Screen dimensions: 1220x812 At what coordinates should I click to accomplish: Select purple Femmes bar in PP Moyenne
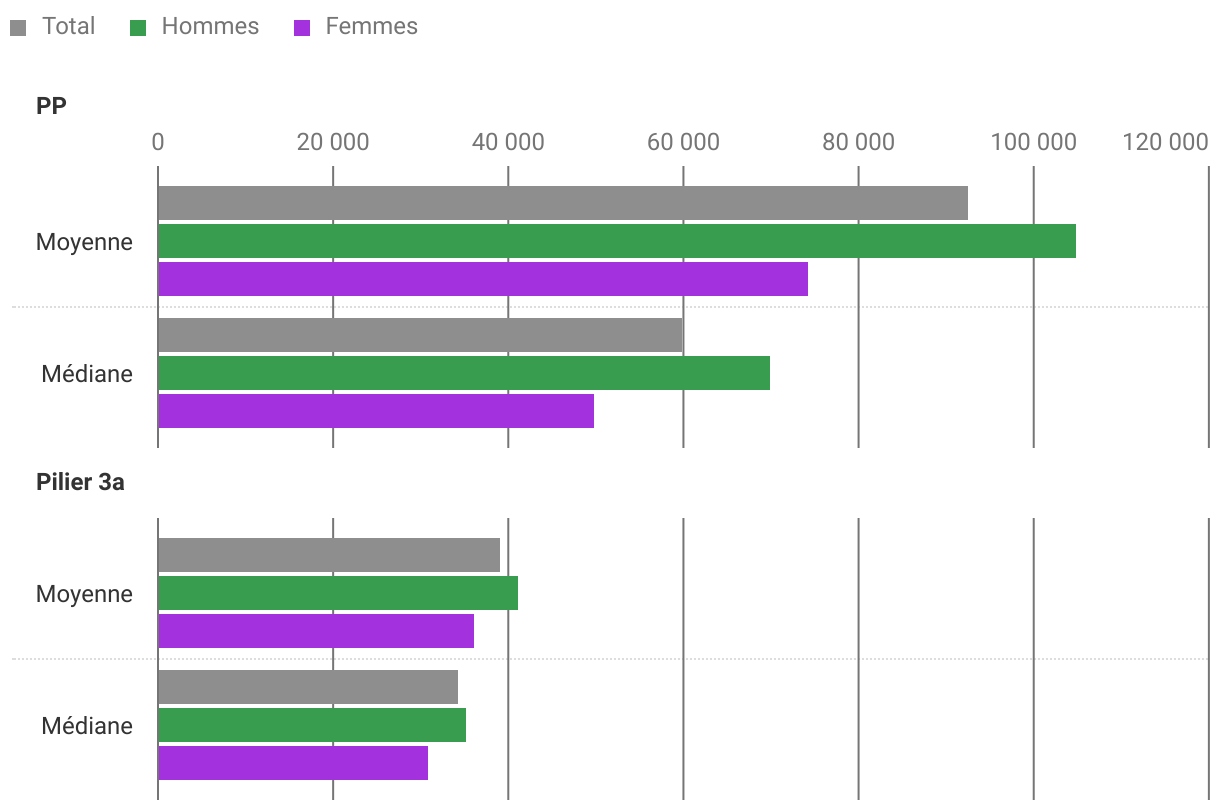482,279
